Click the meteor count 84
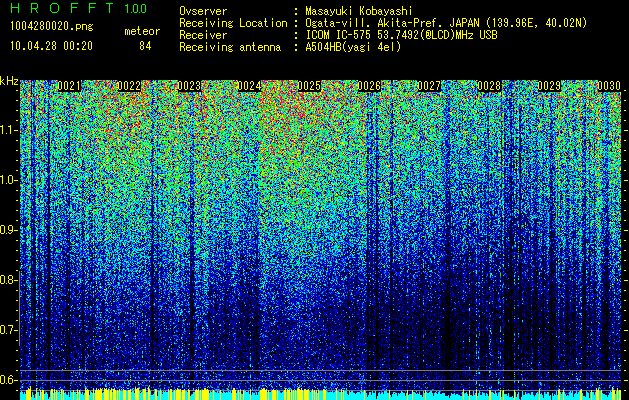 [x=145, y=46]
